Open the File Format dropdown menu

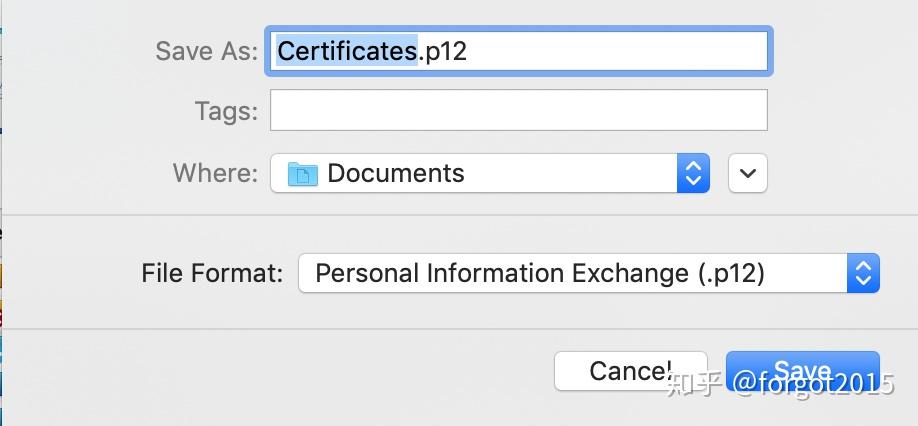click(588, 273)
